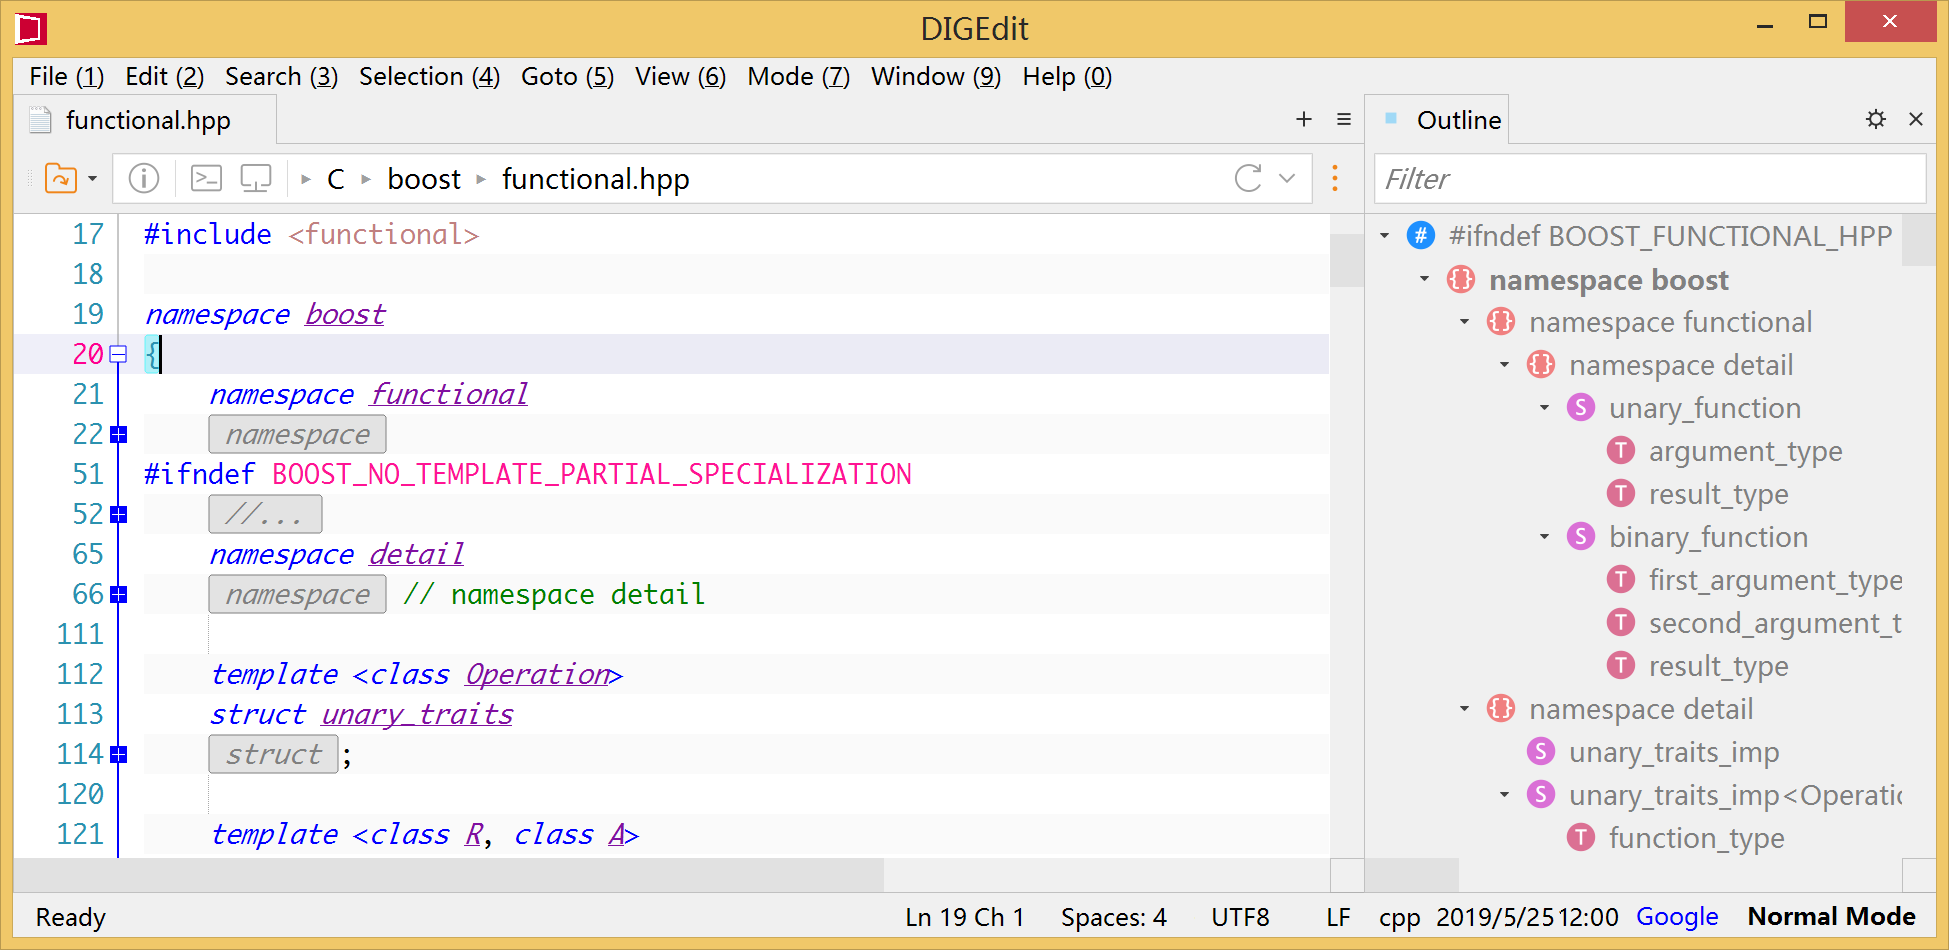The height and width of the screenshot is (950, 1949).
Task: Collapse namespace boost in Outline tree
Action: point(1425,279)
